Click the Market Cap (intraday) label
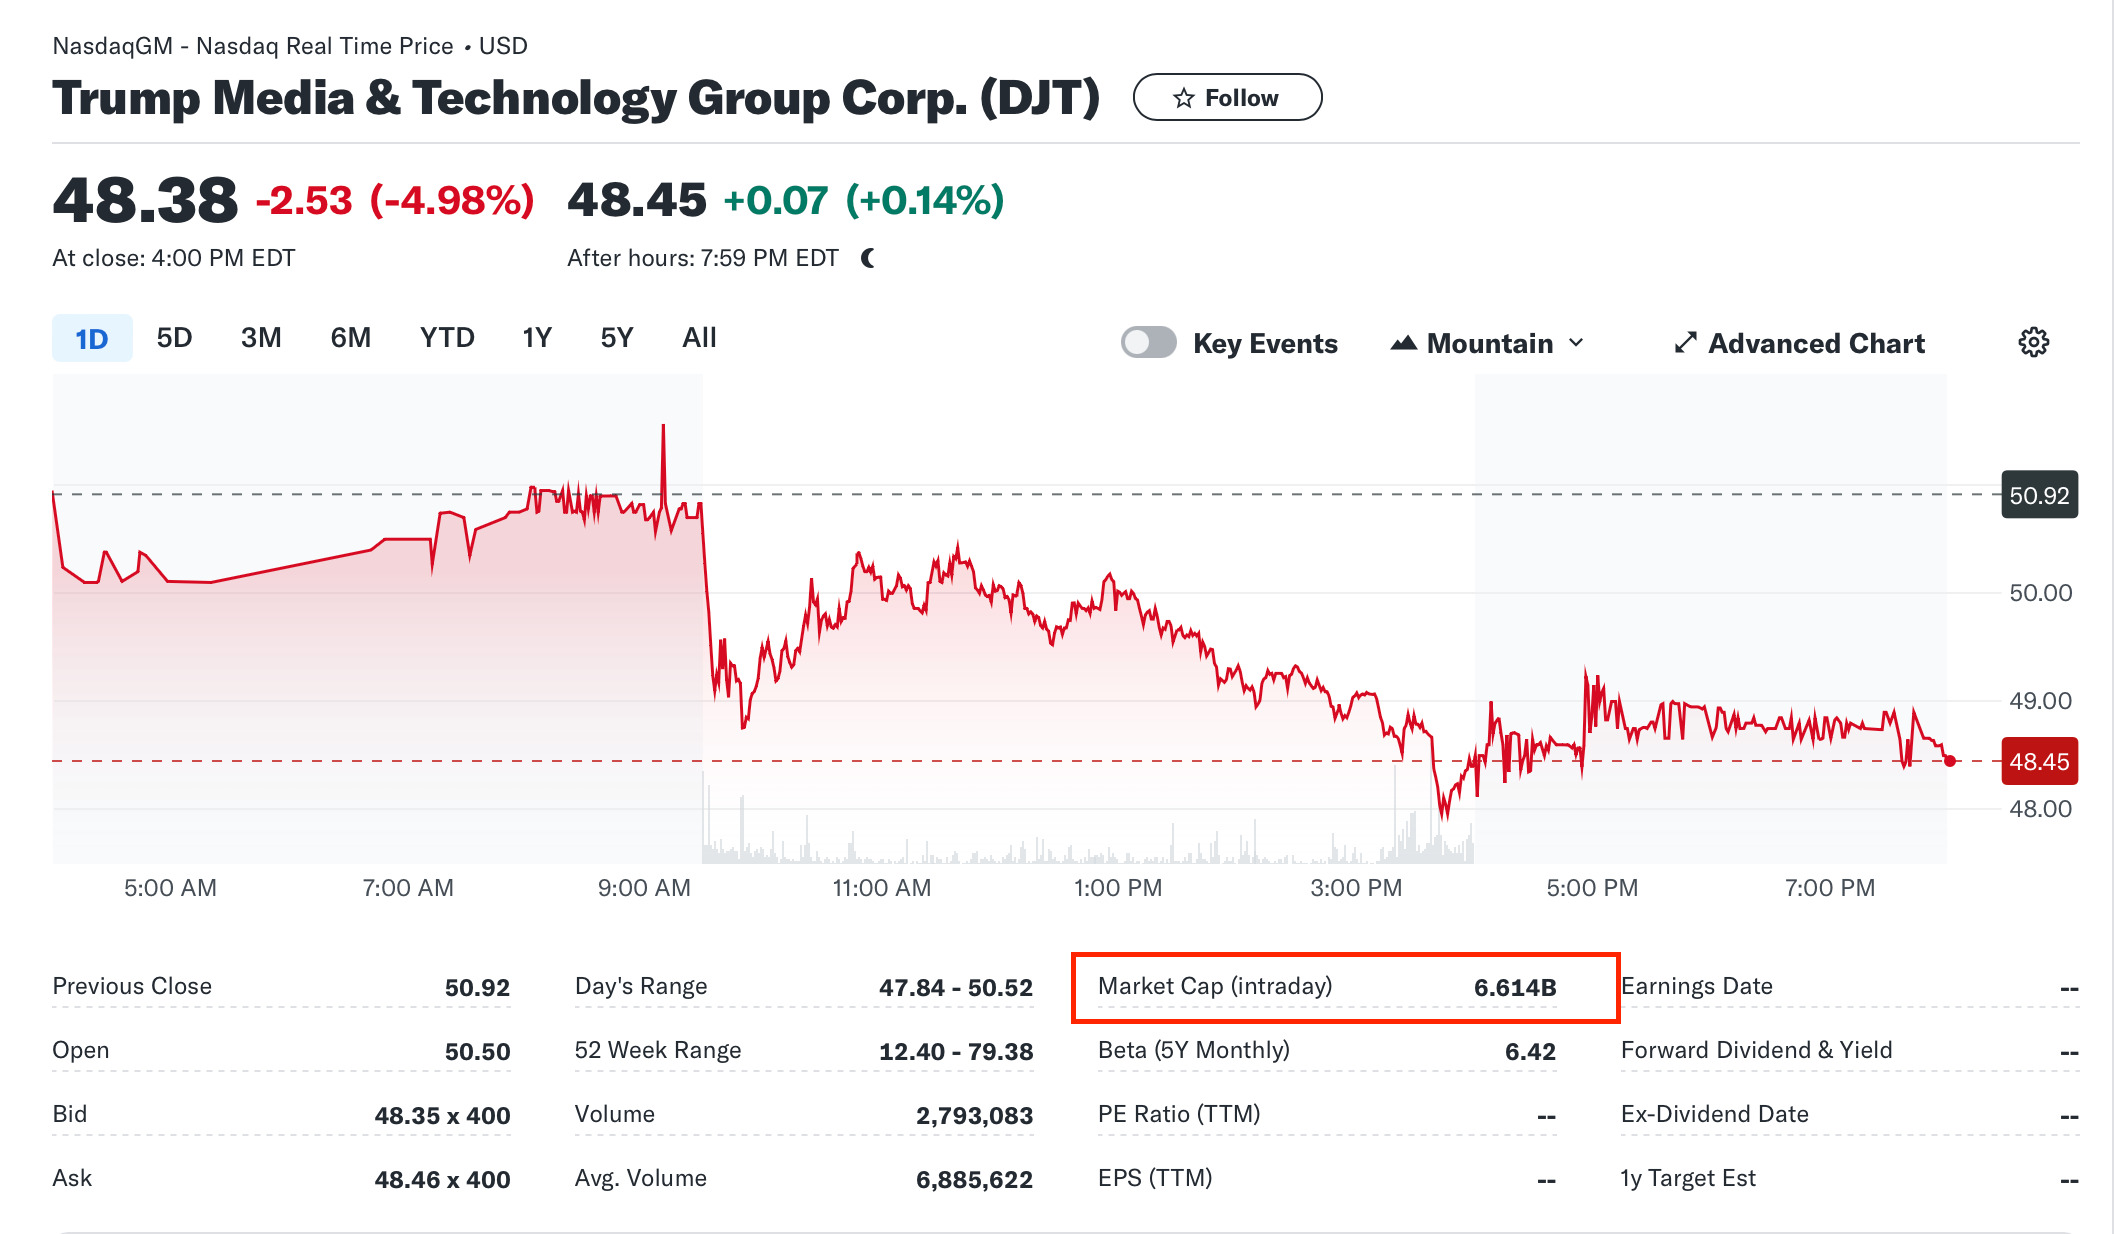 (x=1215, y=986)
